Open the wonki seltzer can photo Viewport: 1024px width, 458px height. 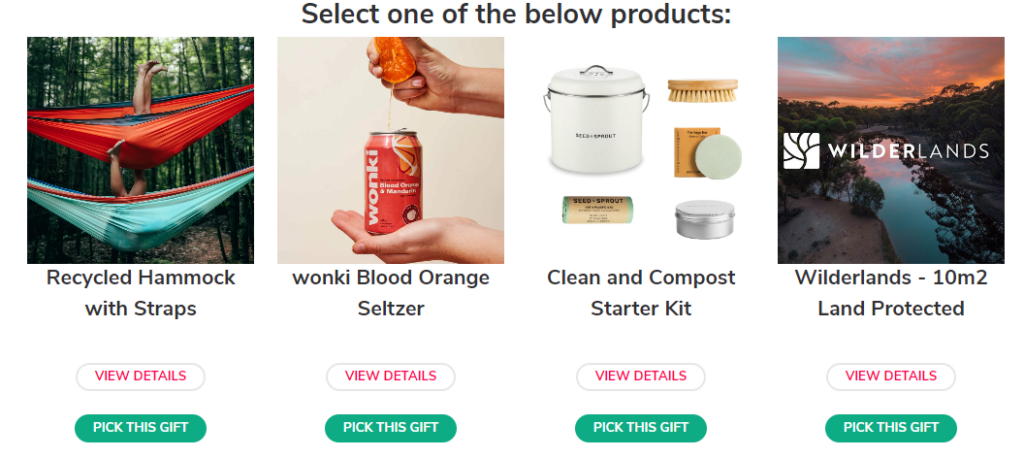pos(391,150)
